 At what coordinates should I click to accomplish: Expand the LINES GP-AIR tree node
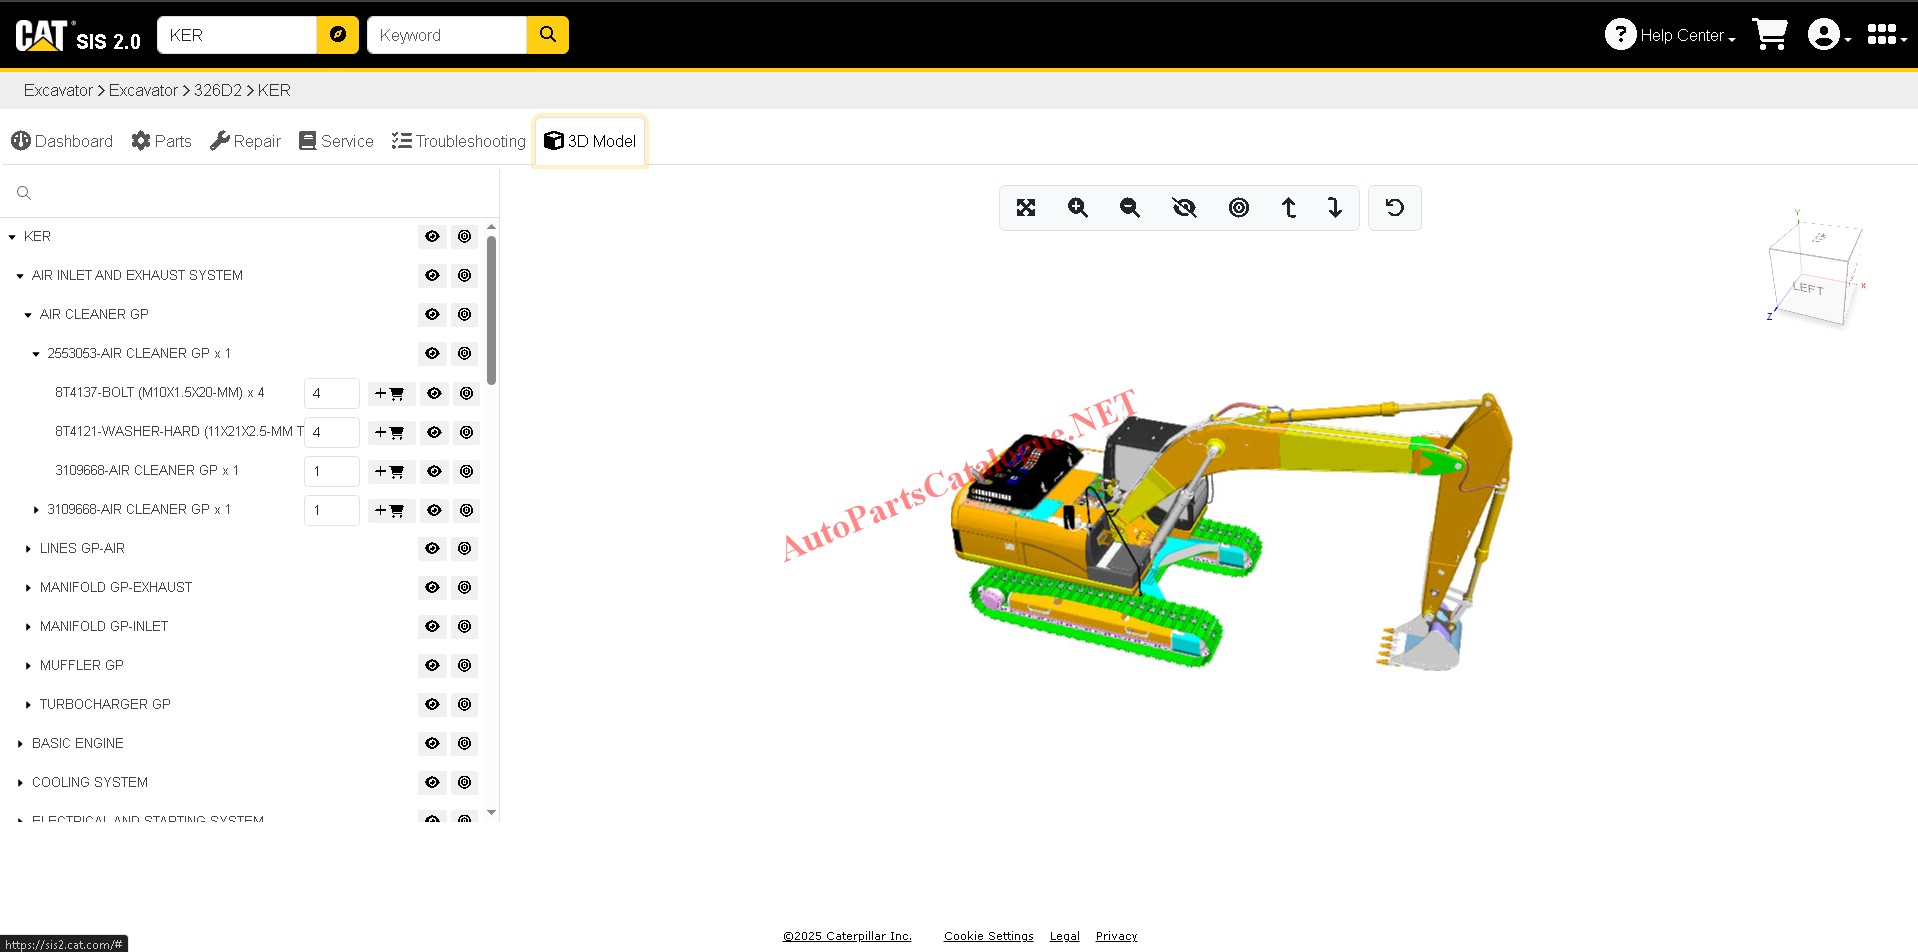click(28, 549)
